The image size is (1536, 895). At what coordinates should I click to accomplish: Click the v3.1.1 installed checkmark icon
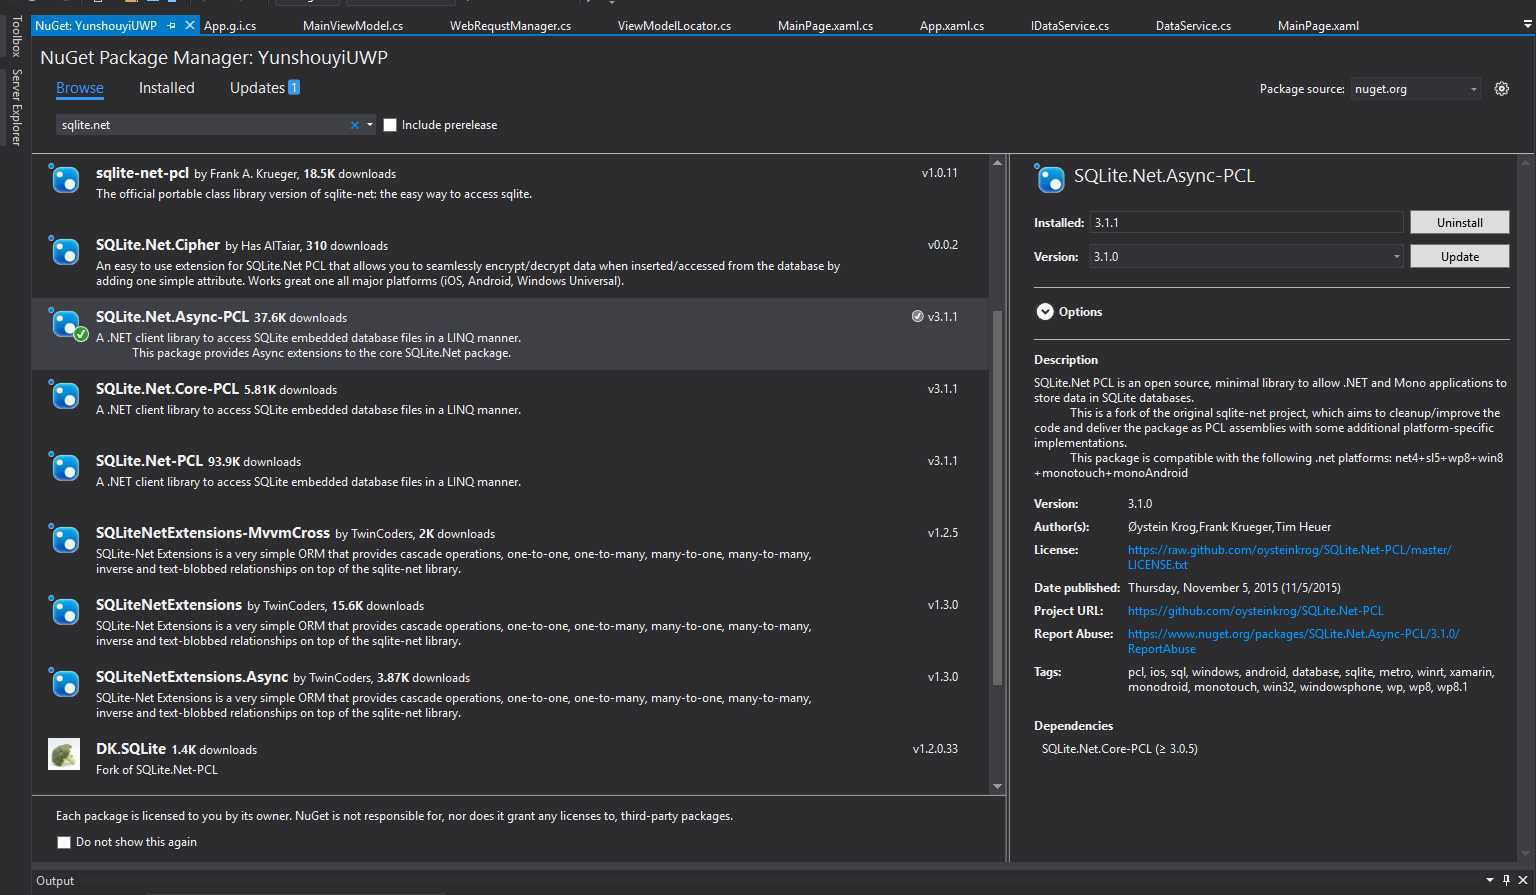tap(917, 317)
